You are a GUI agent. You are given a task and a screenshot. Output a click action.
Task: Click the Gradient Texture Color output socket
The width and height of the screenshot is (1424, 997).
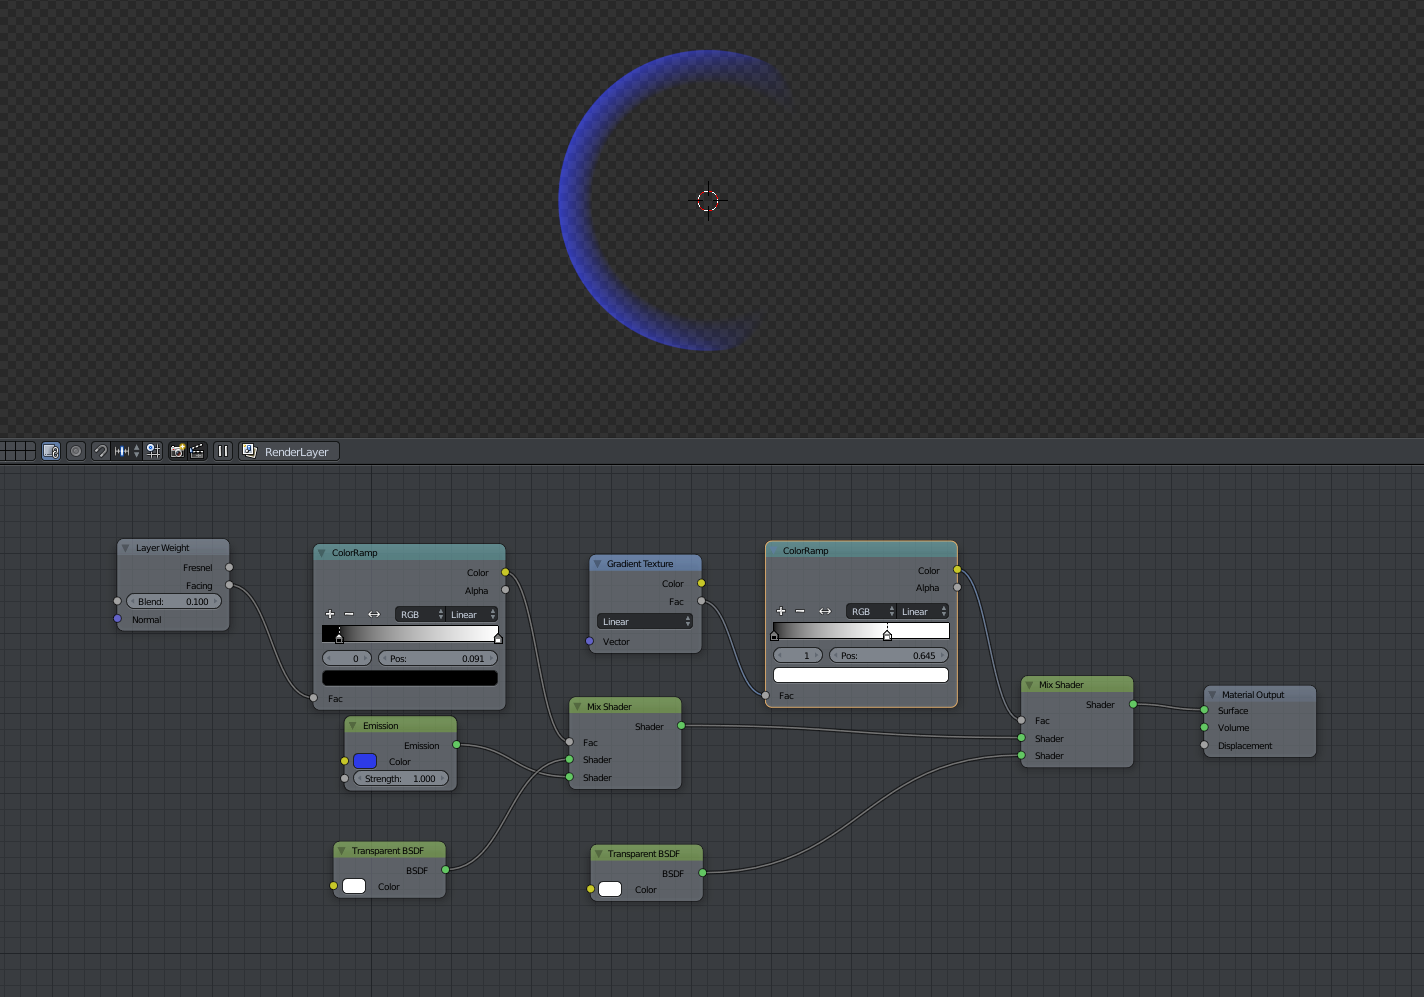click(x=701, y=583)
